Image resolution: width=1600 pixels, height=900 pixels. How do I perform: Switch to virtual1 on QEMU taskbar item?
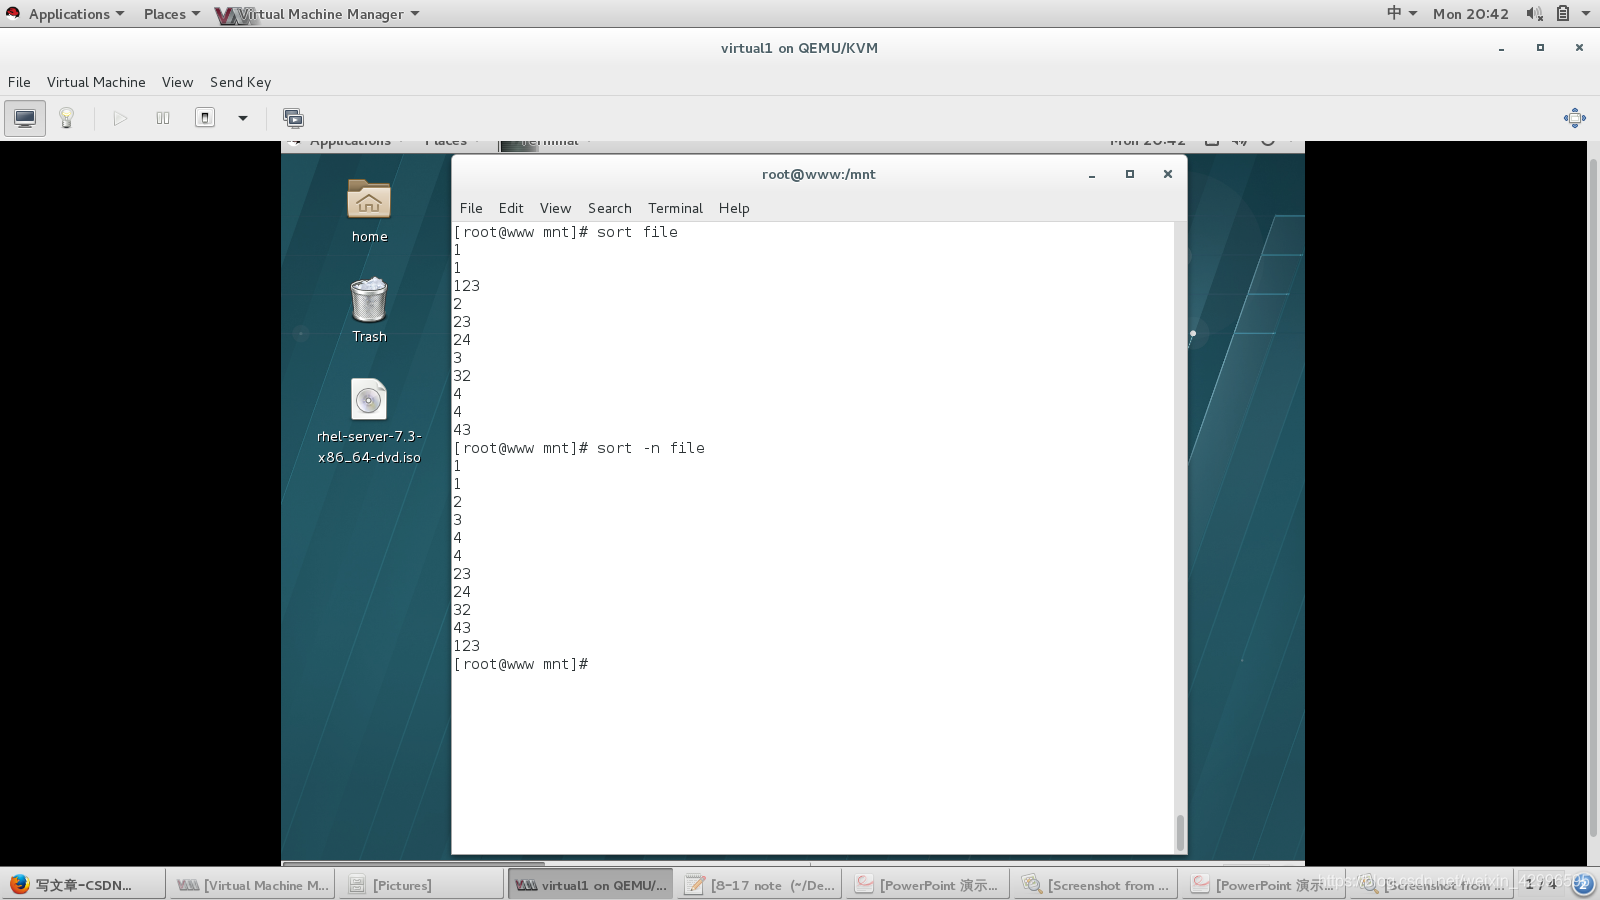point(590,885)
